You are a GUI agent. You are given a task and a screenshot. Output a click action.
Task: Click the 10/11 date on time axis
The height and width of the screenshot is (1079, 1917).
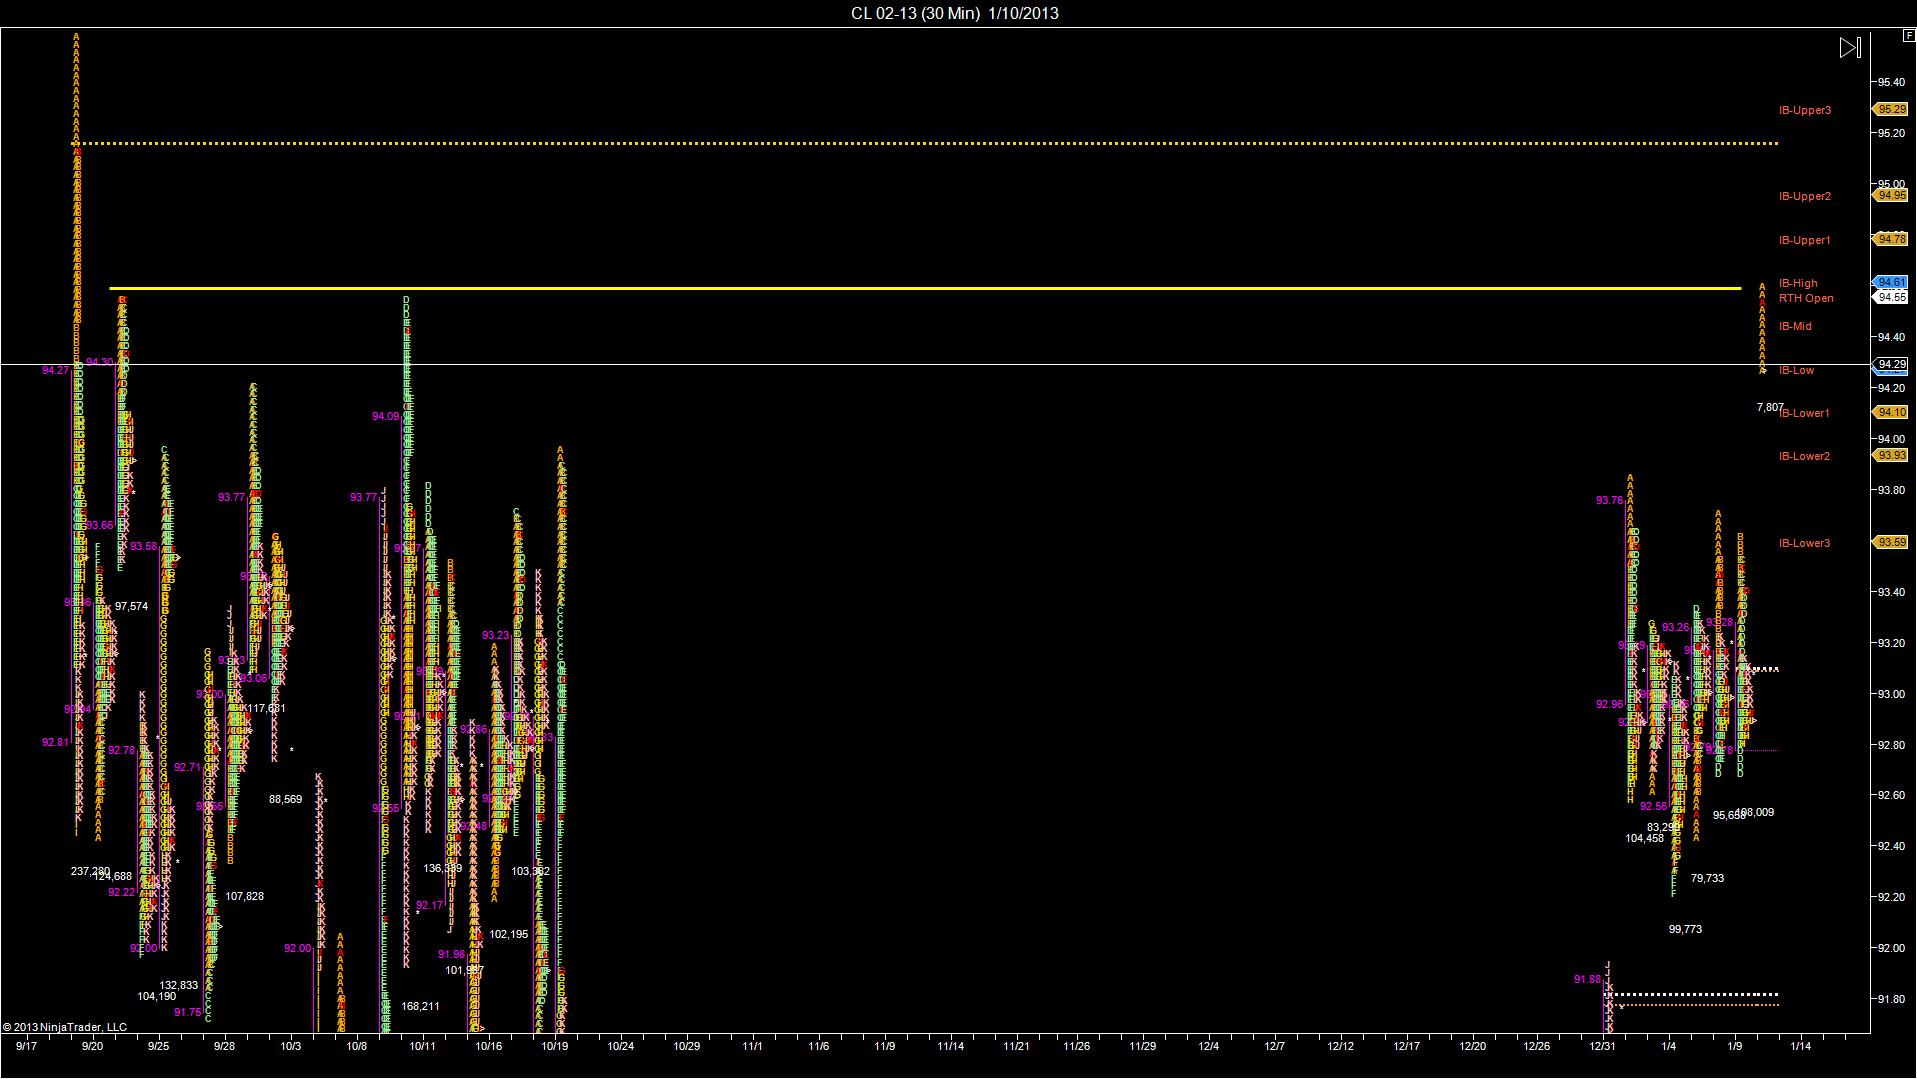[x=423, y=1046]
